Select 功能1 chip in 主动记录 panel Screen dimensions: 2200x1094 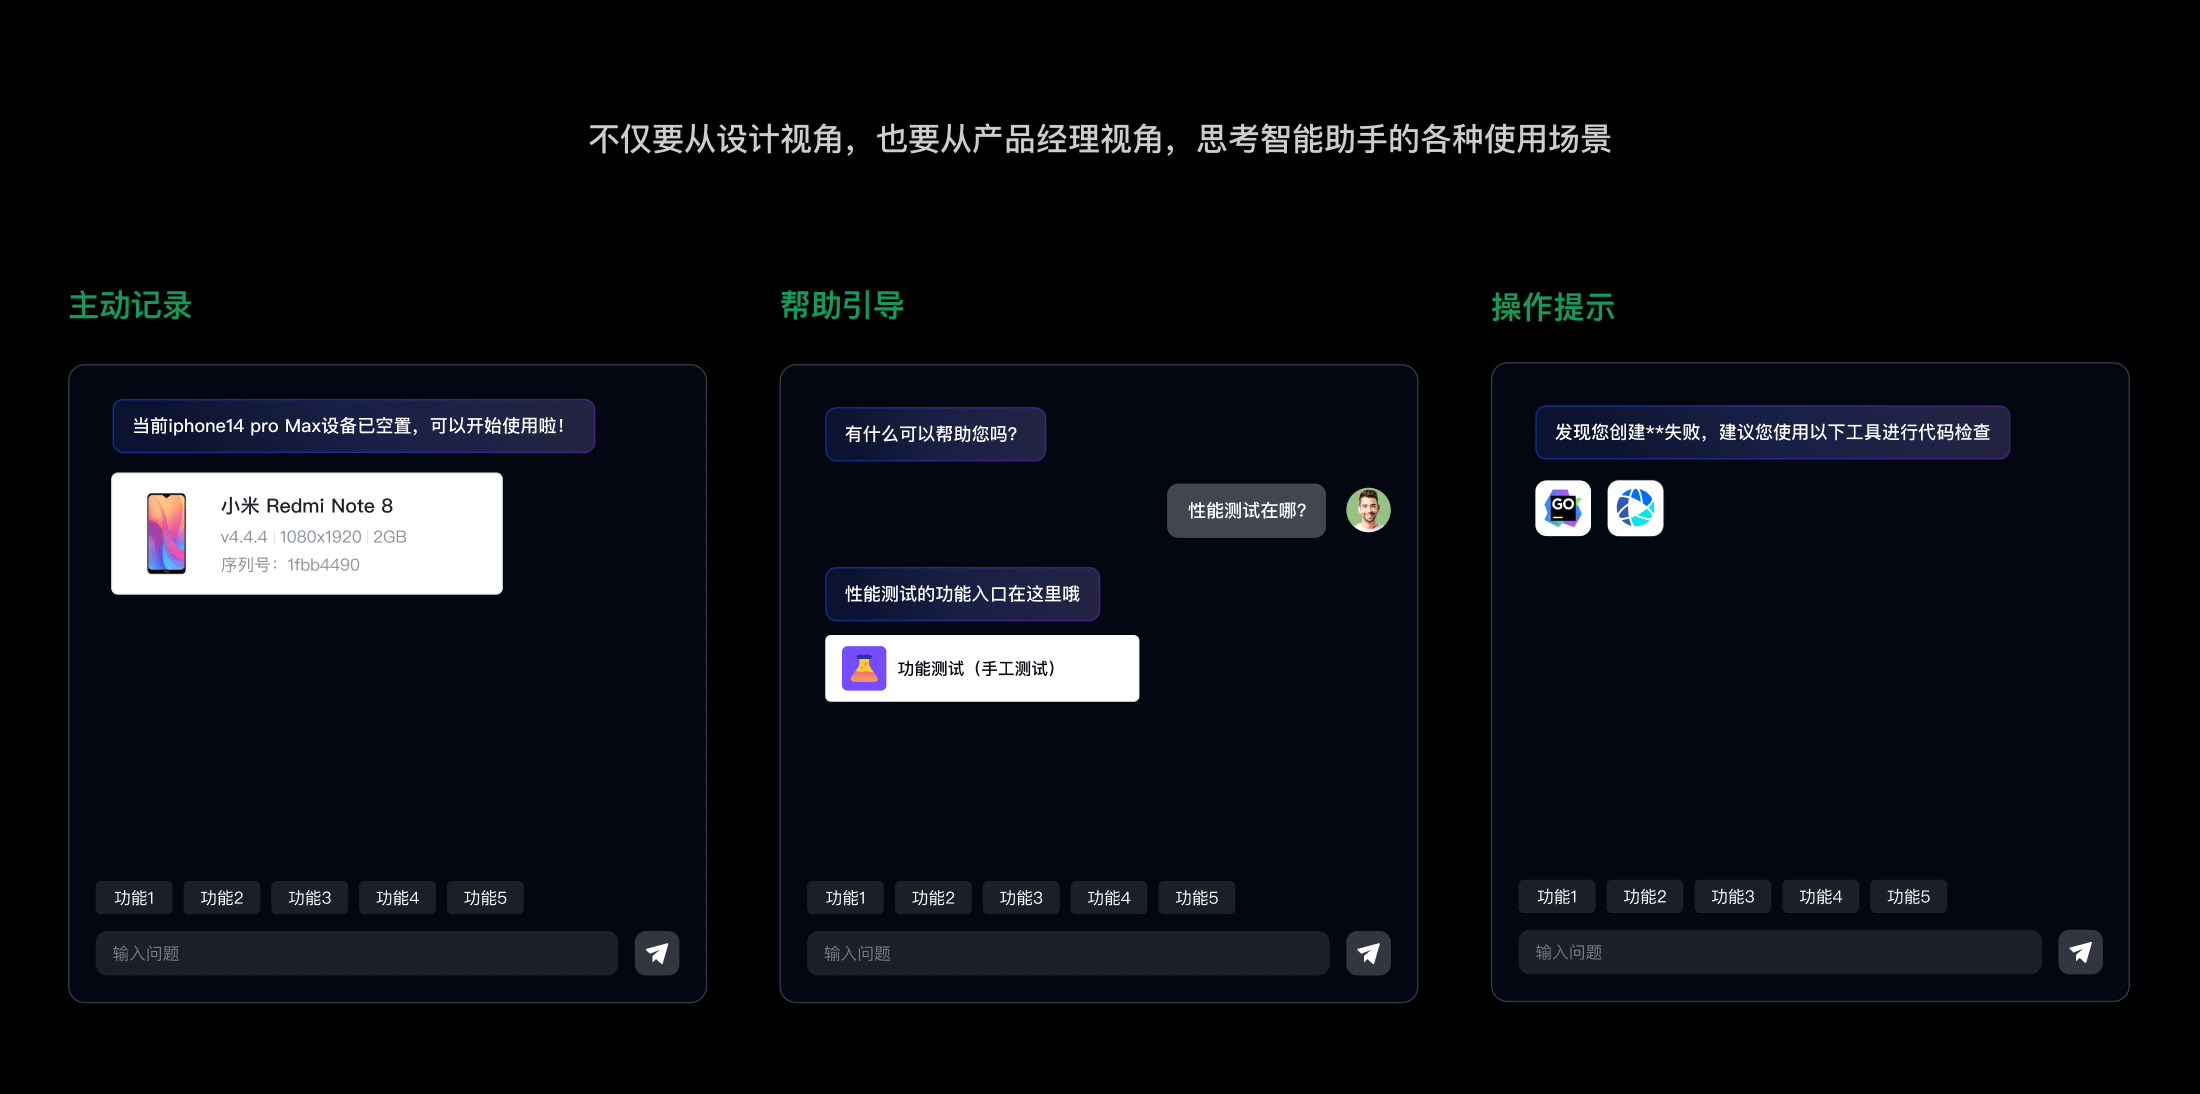click(x=134, y=898)
